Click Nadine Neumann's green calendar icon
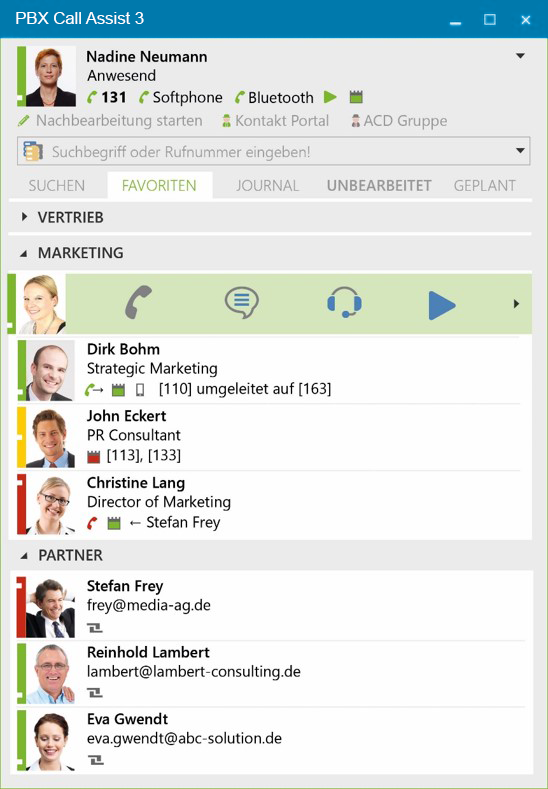 (x=356, y=97)
